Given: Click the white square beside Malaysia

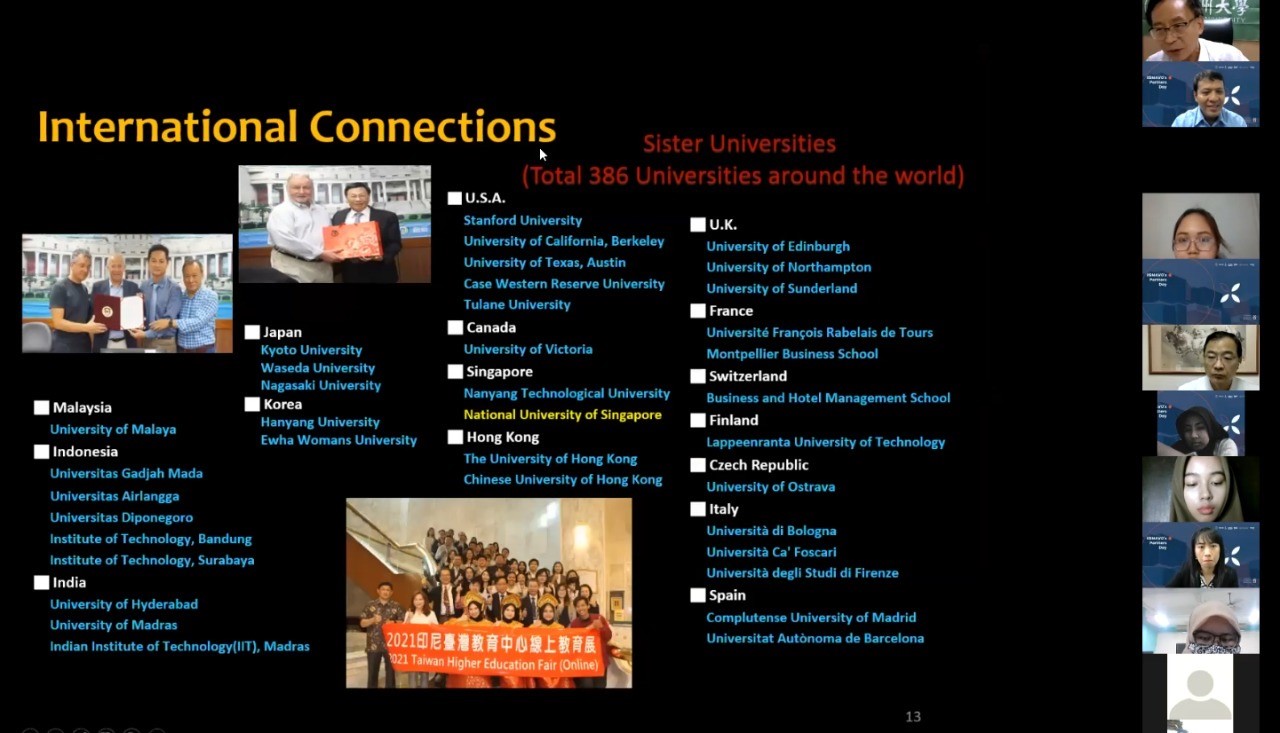Looking at the screenshot, I should (41, 407).
